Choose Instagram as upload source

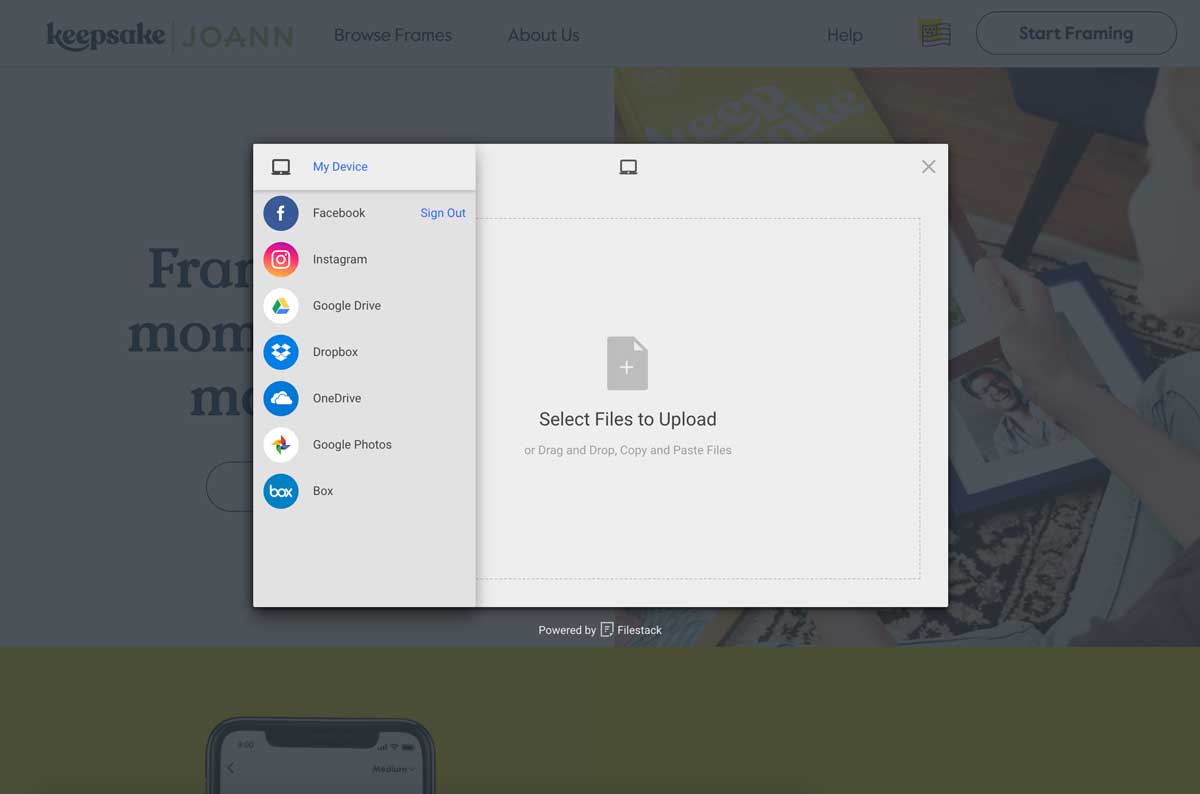(x=364, y=259)
